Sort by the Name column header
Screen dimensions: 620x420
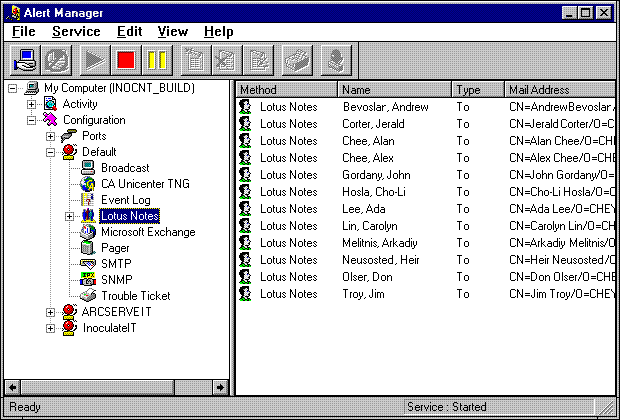tap(395, 90)
